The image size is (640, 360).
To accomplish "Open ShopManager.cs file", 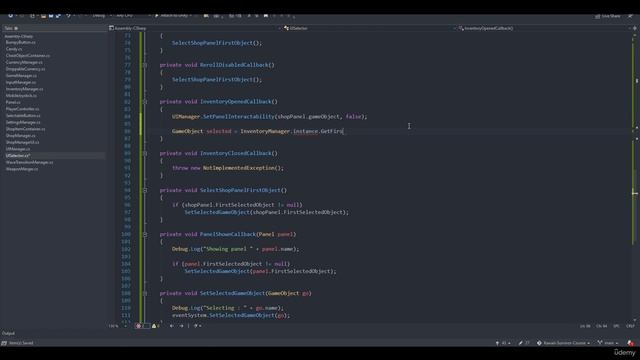I will [20, 136].
